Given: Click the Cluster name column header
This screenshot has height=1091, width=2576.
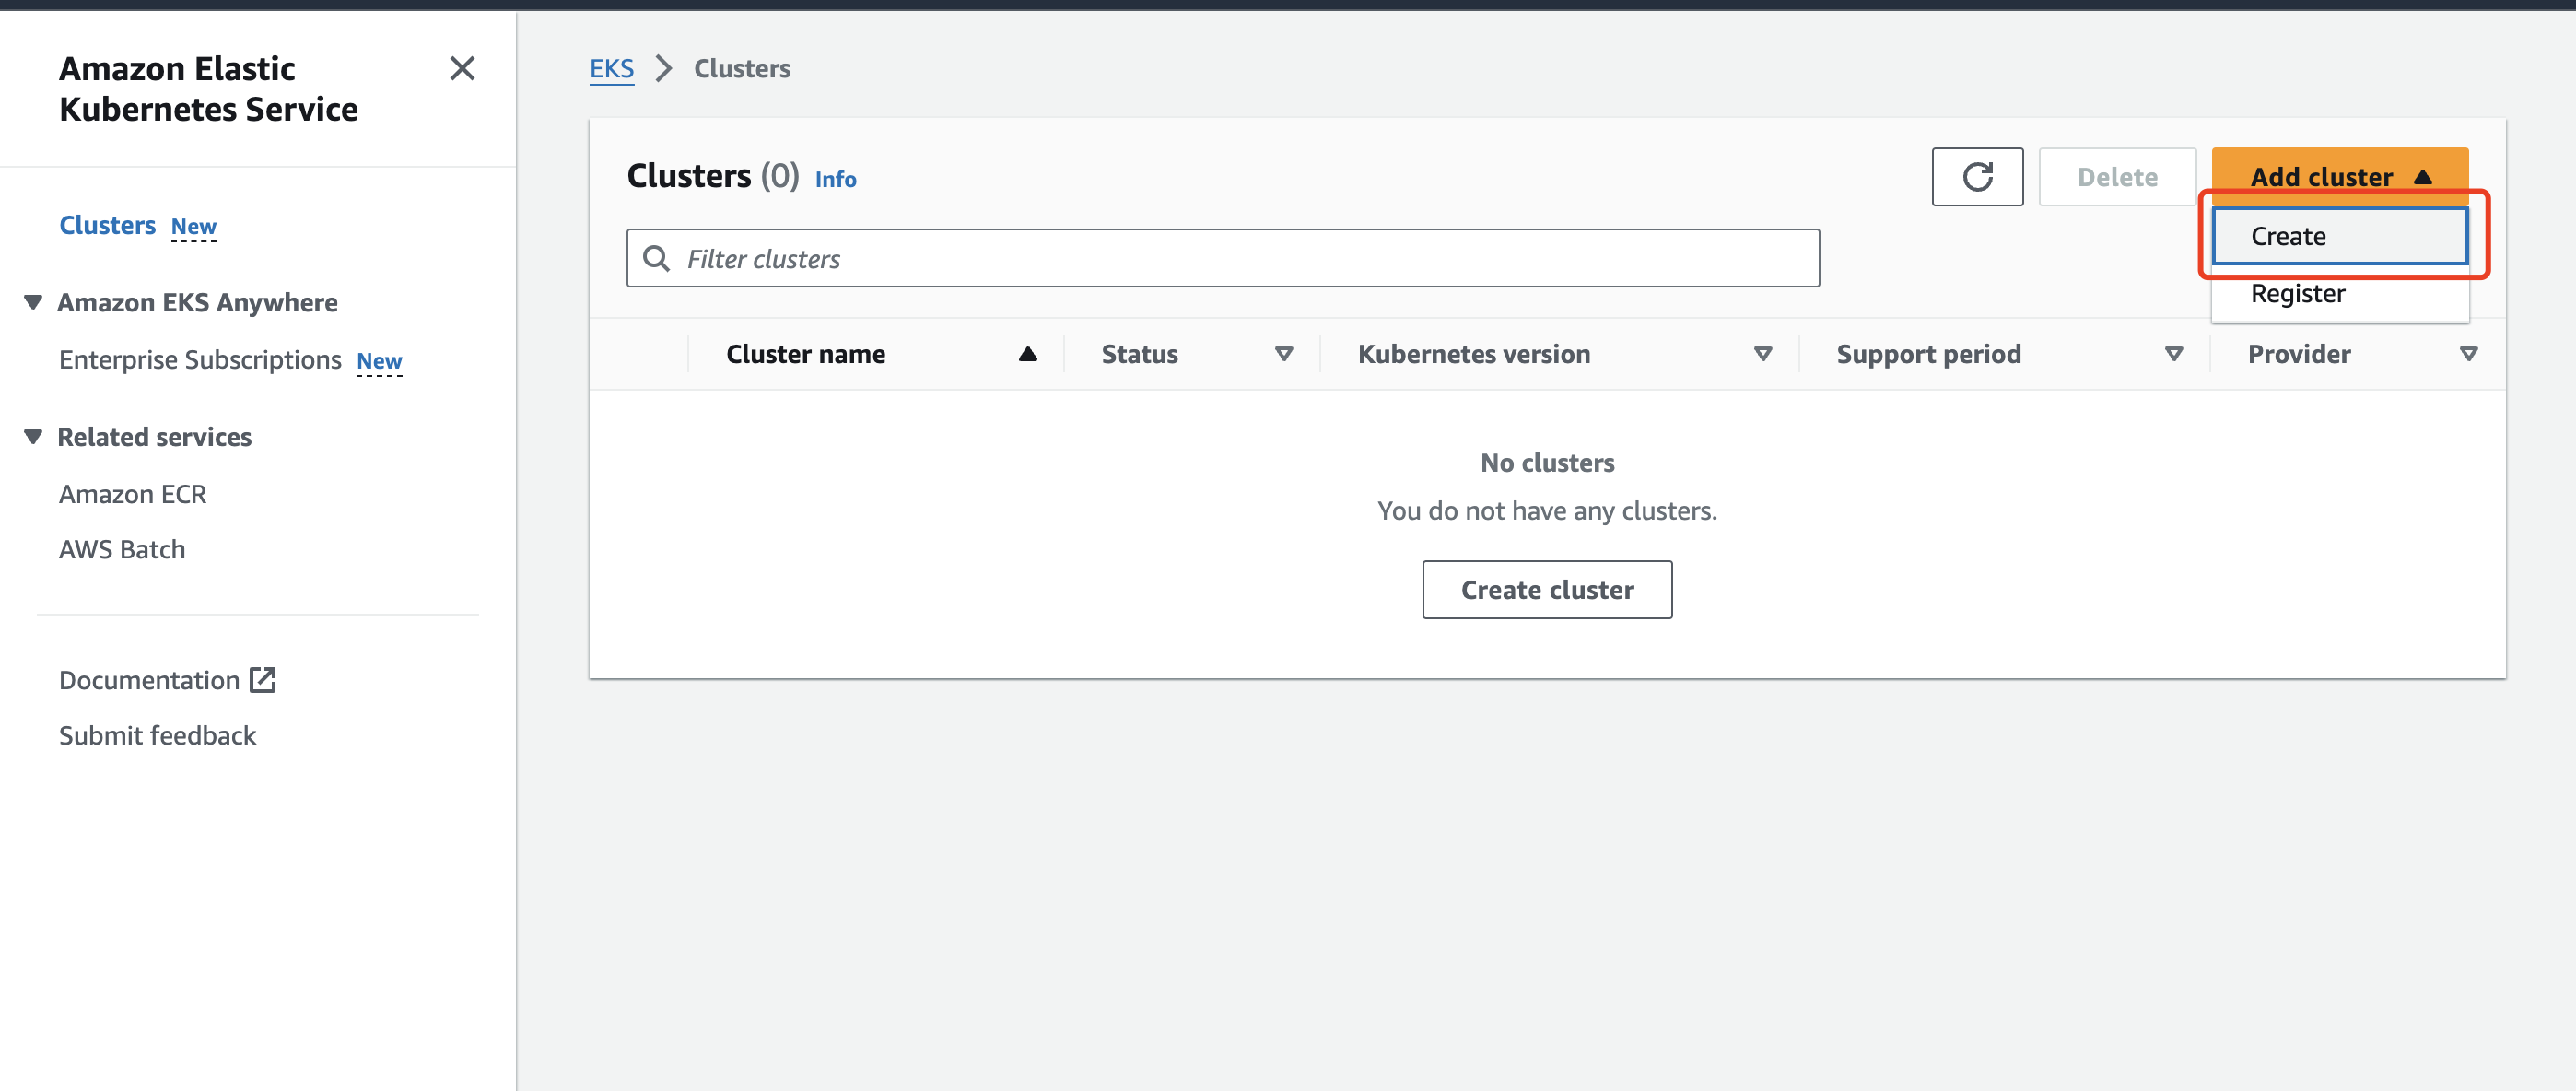Looking at the screenshot, I should [x=805, y=354].
